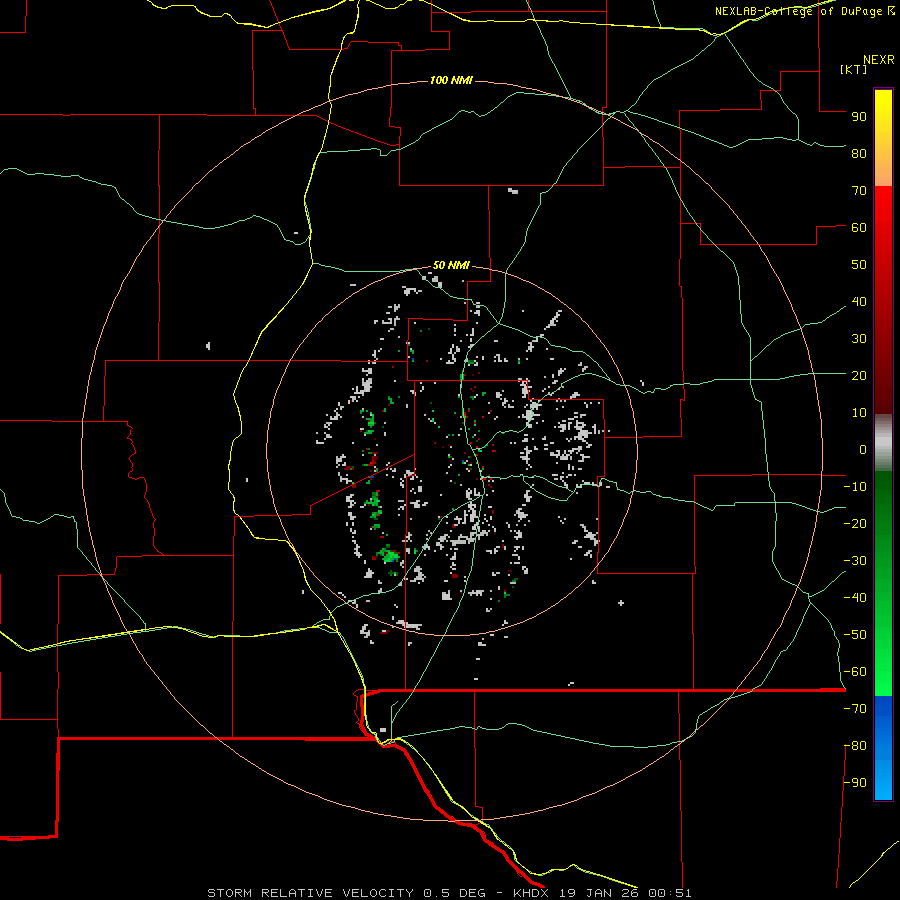
Task: Click the STORM RELATIVE VELOCITY footer text
Action: click(x=310, y=893)
